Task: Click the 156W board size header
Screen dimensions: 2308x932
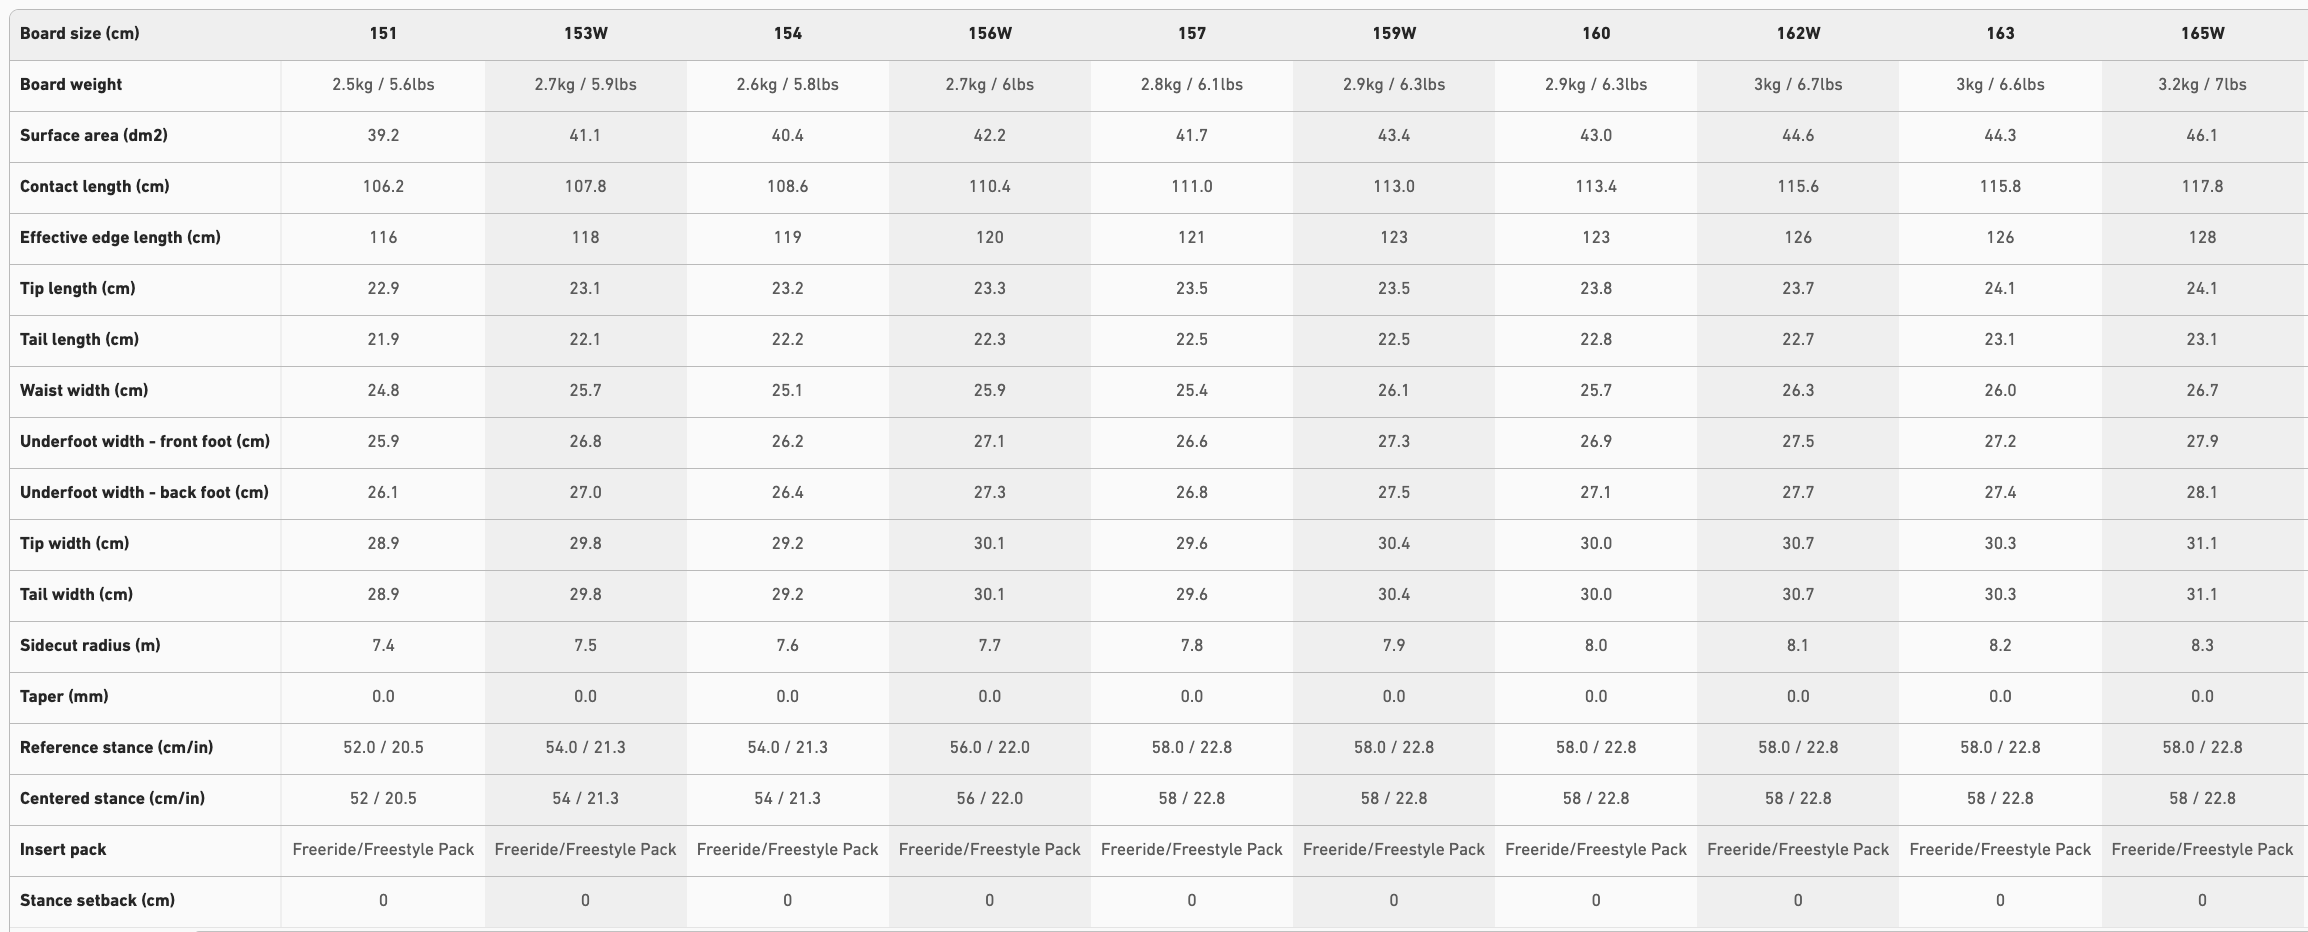Action: coord(989,33)
